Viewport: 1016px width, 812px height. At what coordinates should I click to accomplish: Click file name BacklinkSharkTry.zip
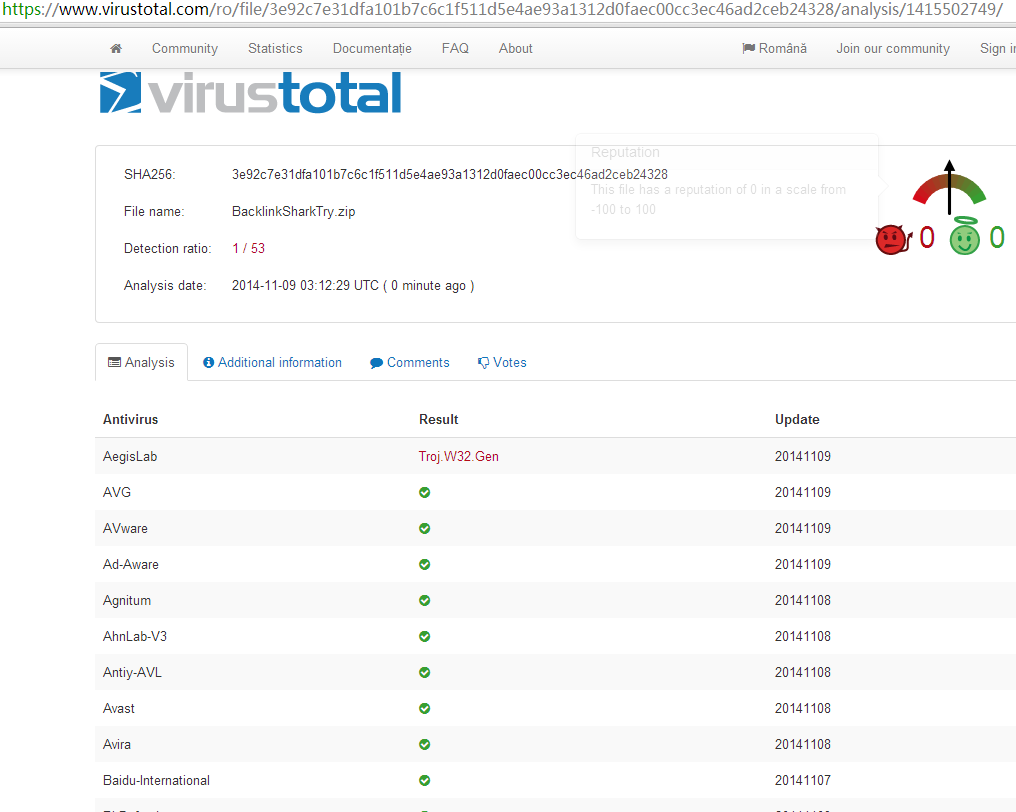point(294,211)
